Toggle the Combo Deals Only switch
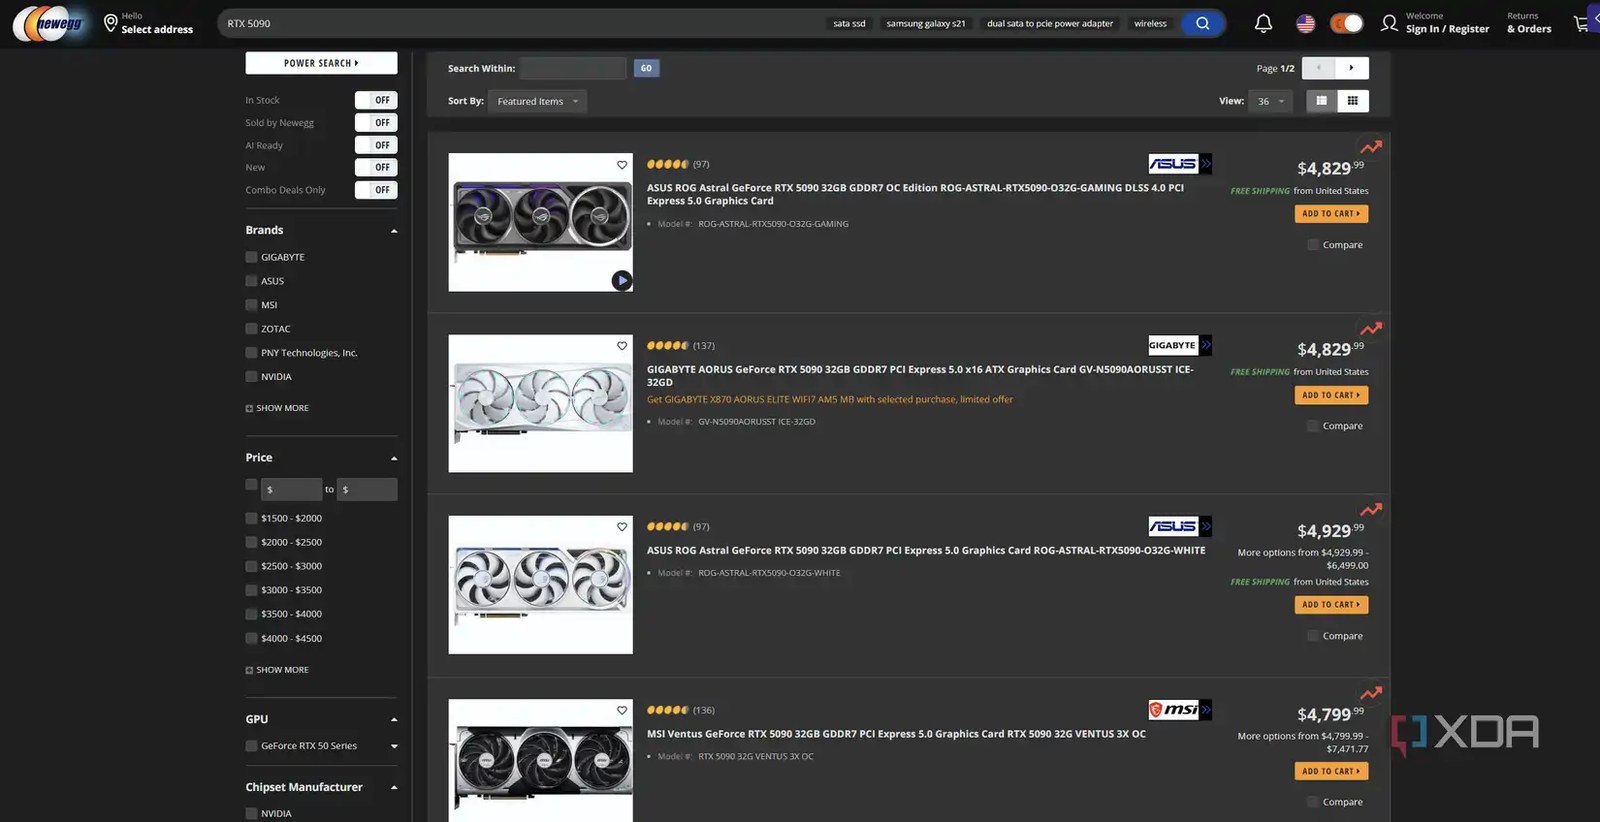1600x822 pixels. point(376,190)
